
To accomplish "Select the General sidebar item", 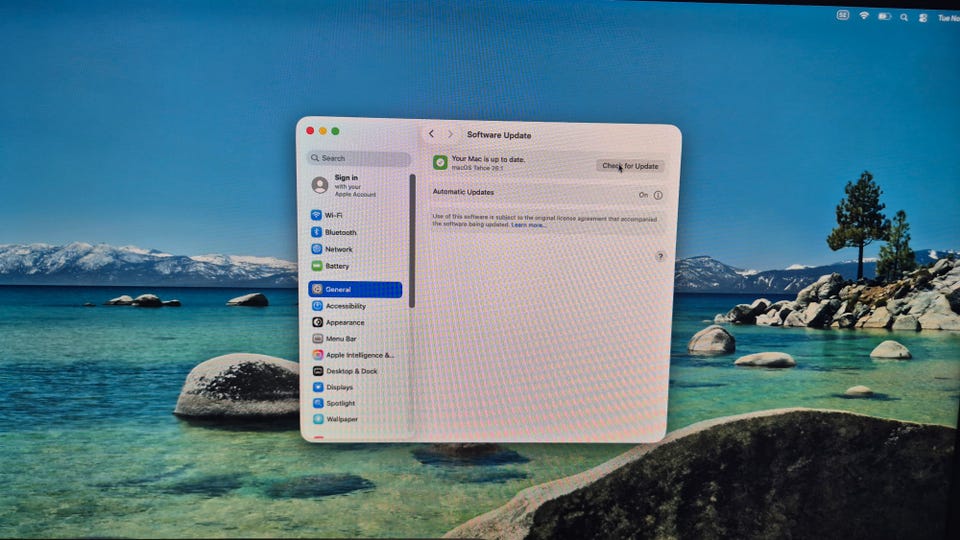I will [355, 289].
